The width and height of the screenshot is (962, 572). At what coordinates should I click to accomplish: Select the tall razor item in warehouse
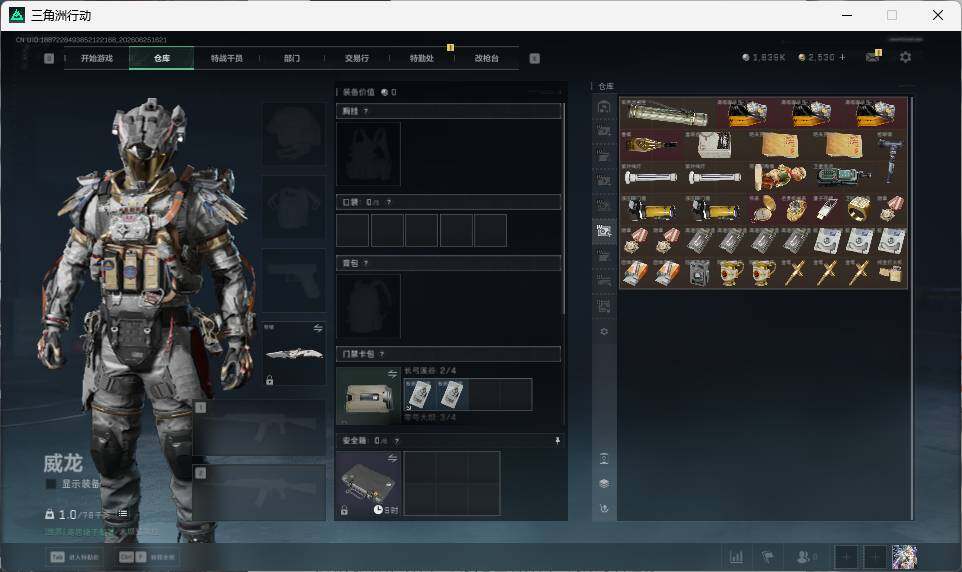pyautogui.click(x=890, y=161)
